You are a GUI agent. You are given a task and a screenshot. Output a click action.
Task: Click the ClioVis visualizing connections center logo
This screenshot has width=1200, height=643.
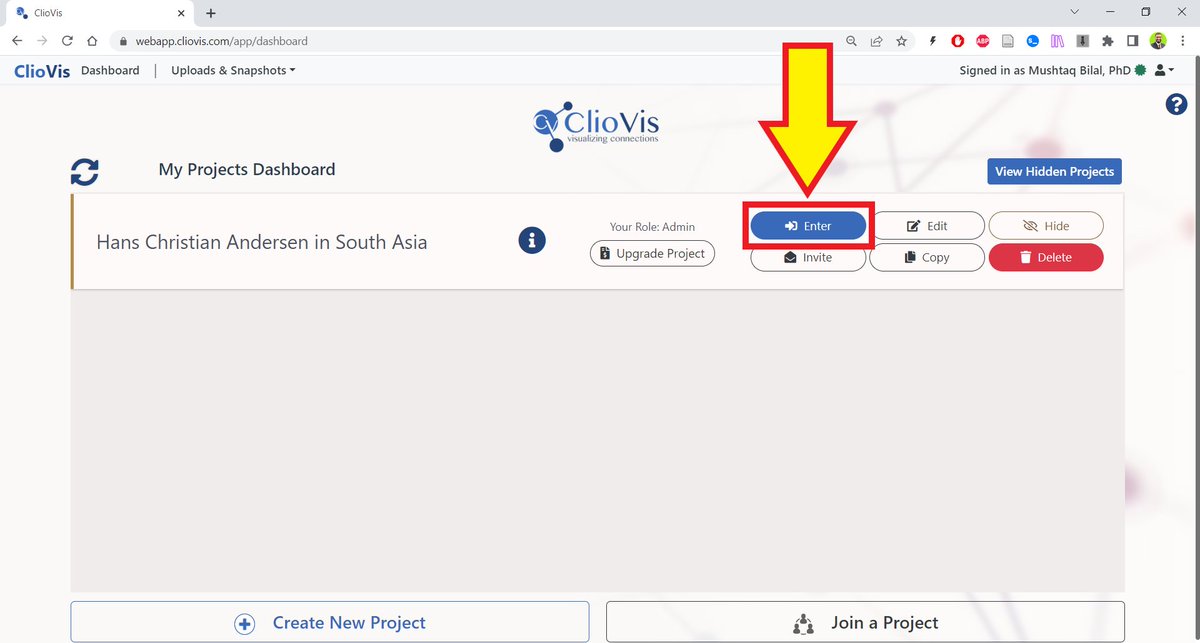pyautogui.click(x=597, y=125)
